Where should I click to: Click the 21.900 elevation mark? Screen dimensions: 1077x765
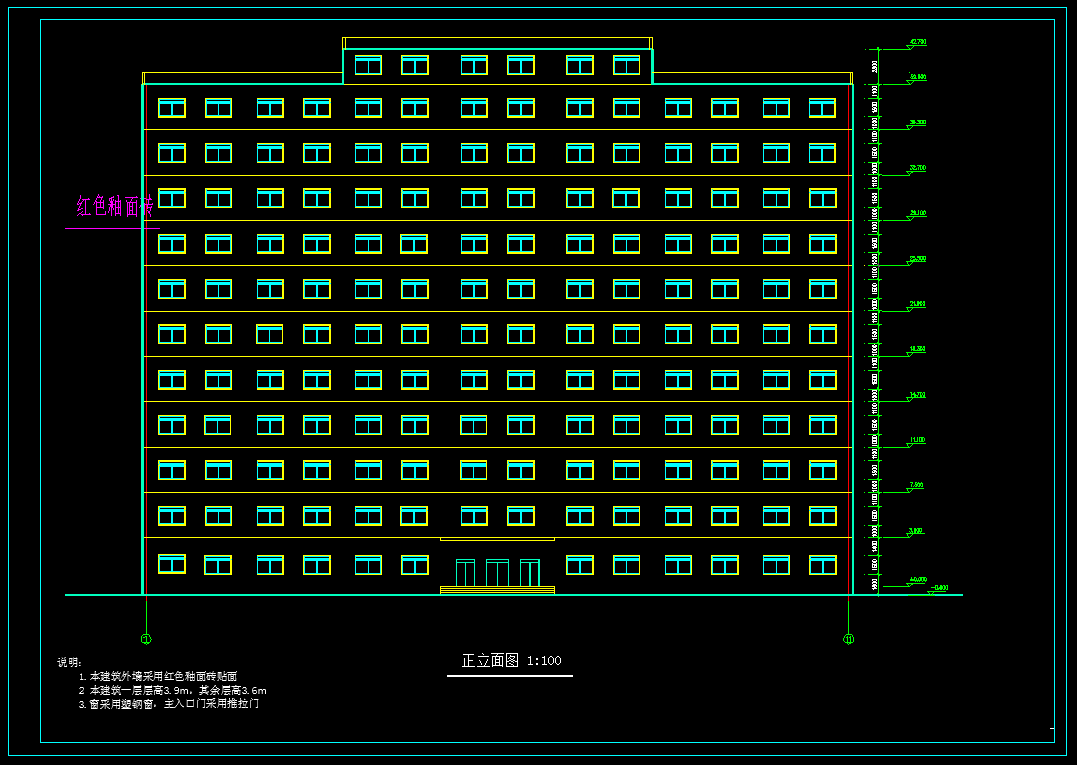(918, 304)
